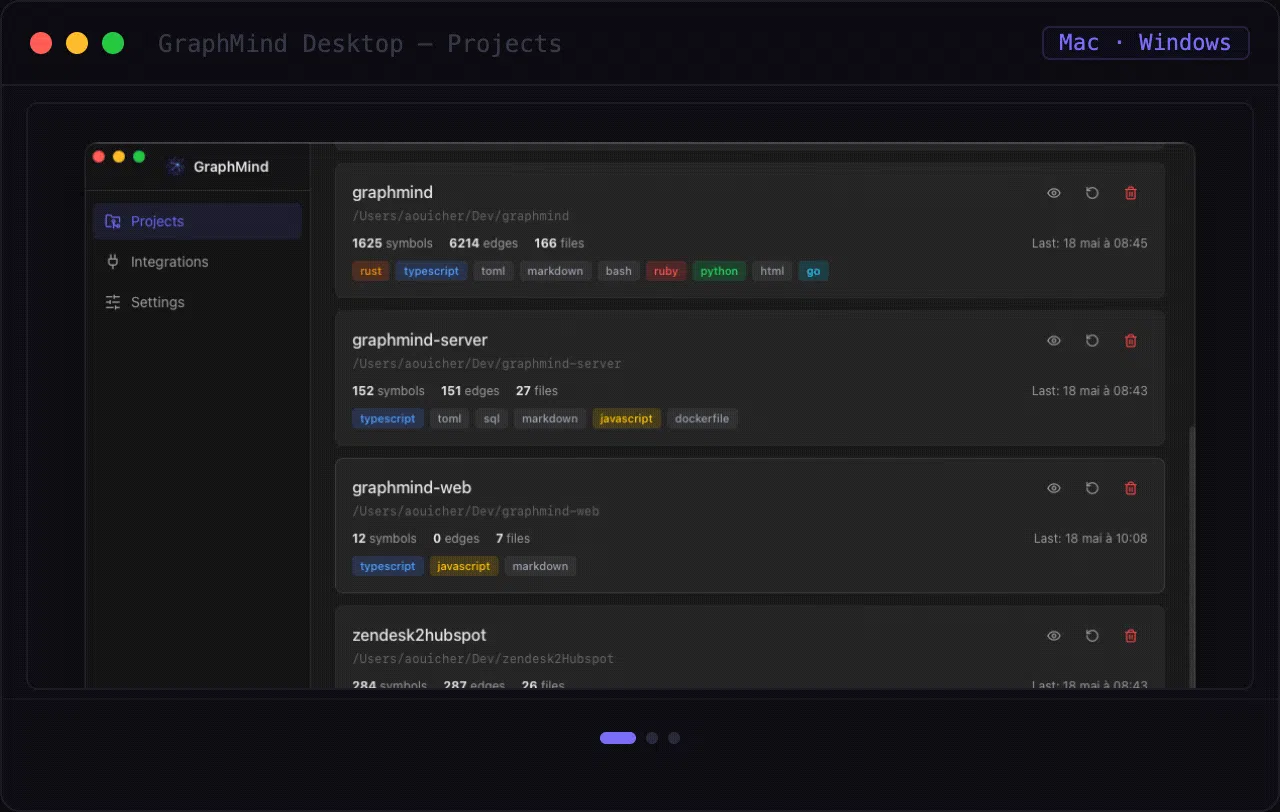Click the go language tag
This screenshot has height=812, width=1280.
(813, 271)
